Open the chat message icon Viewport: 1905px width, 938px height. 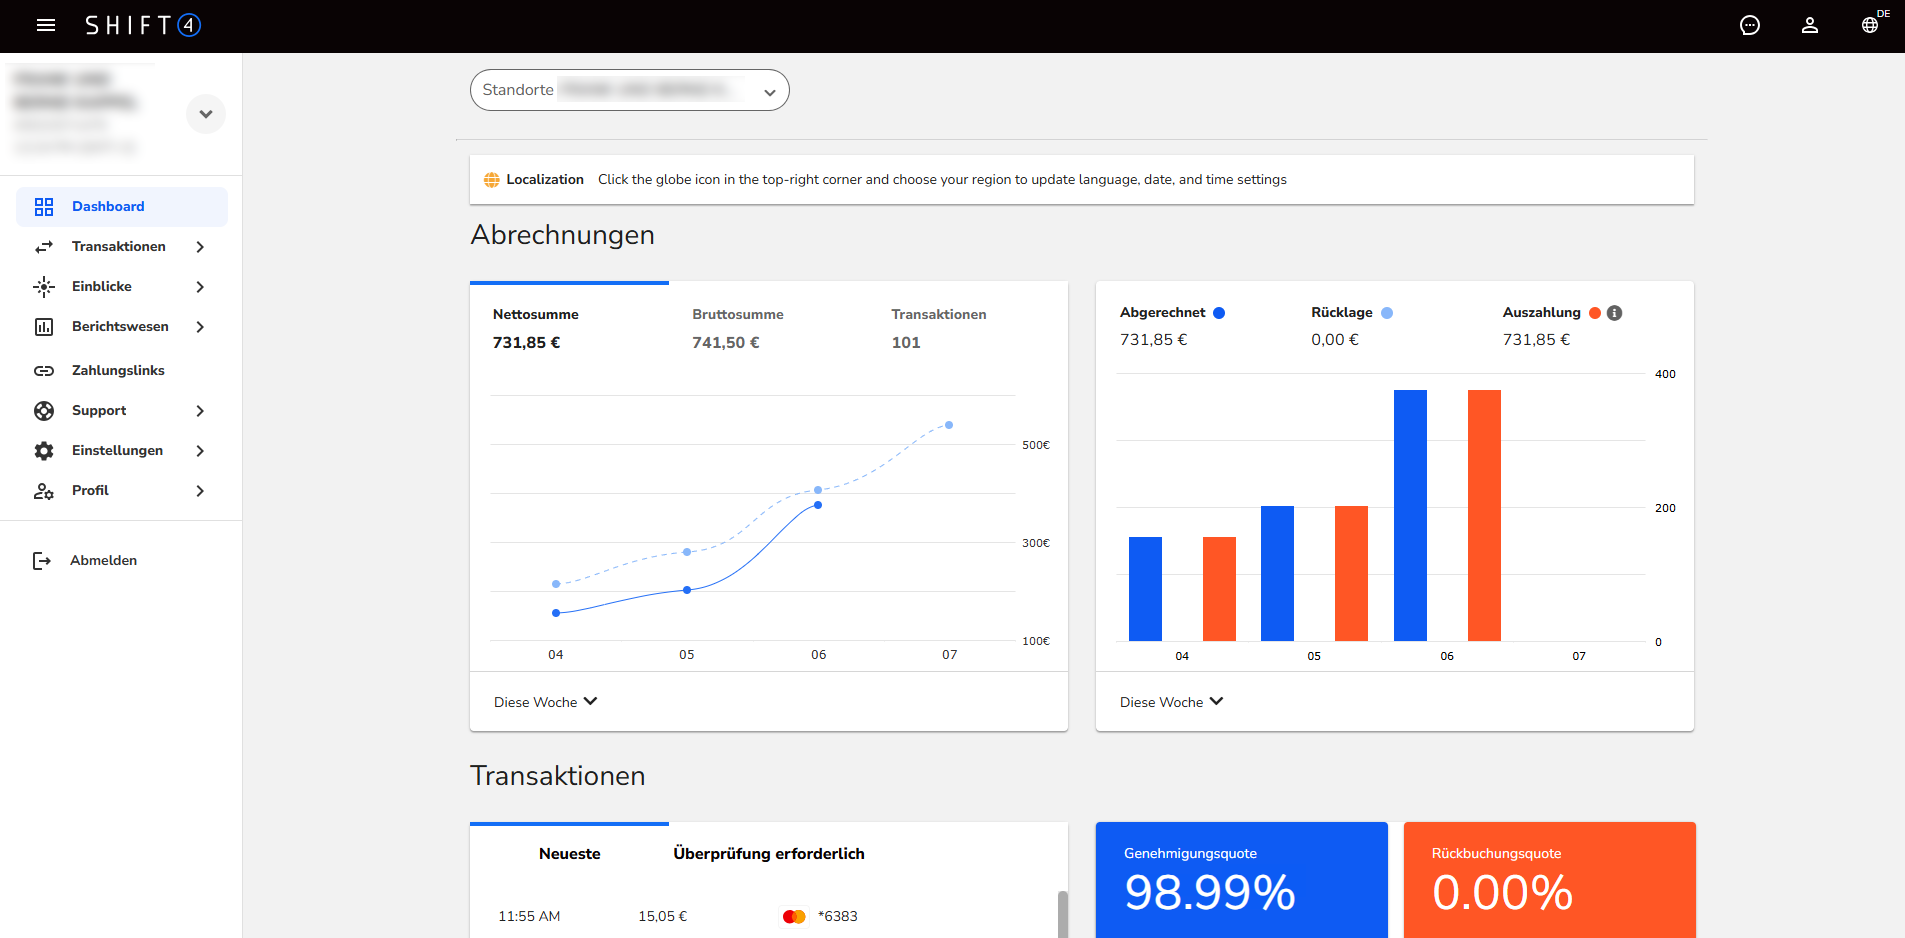[x=1750, y=25]
